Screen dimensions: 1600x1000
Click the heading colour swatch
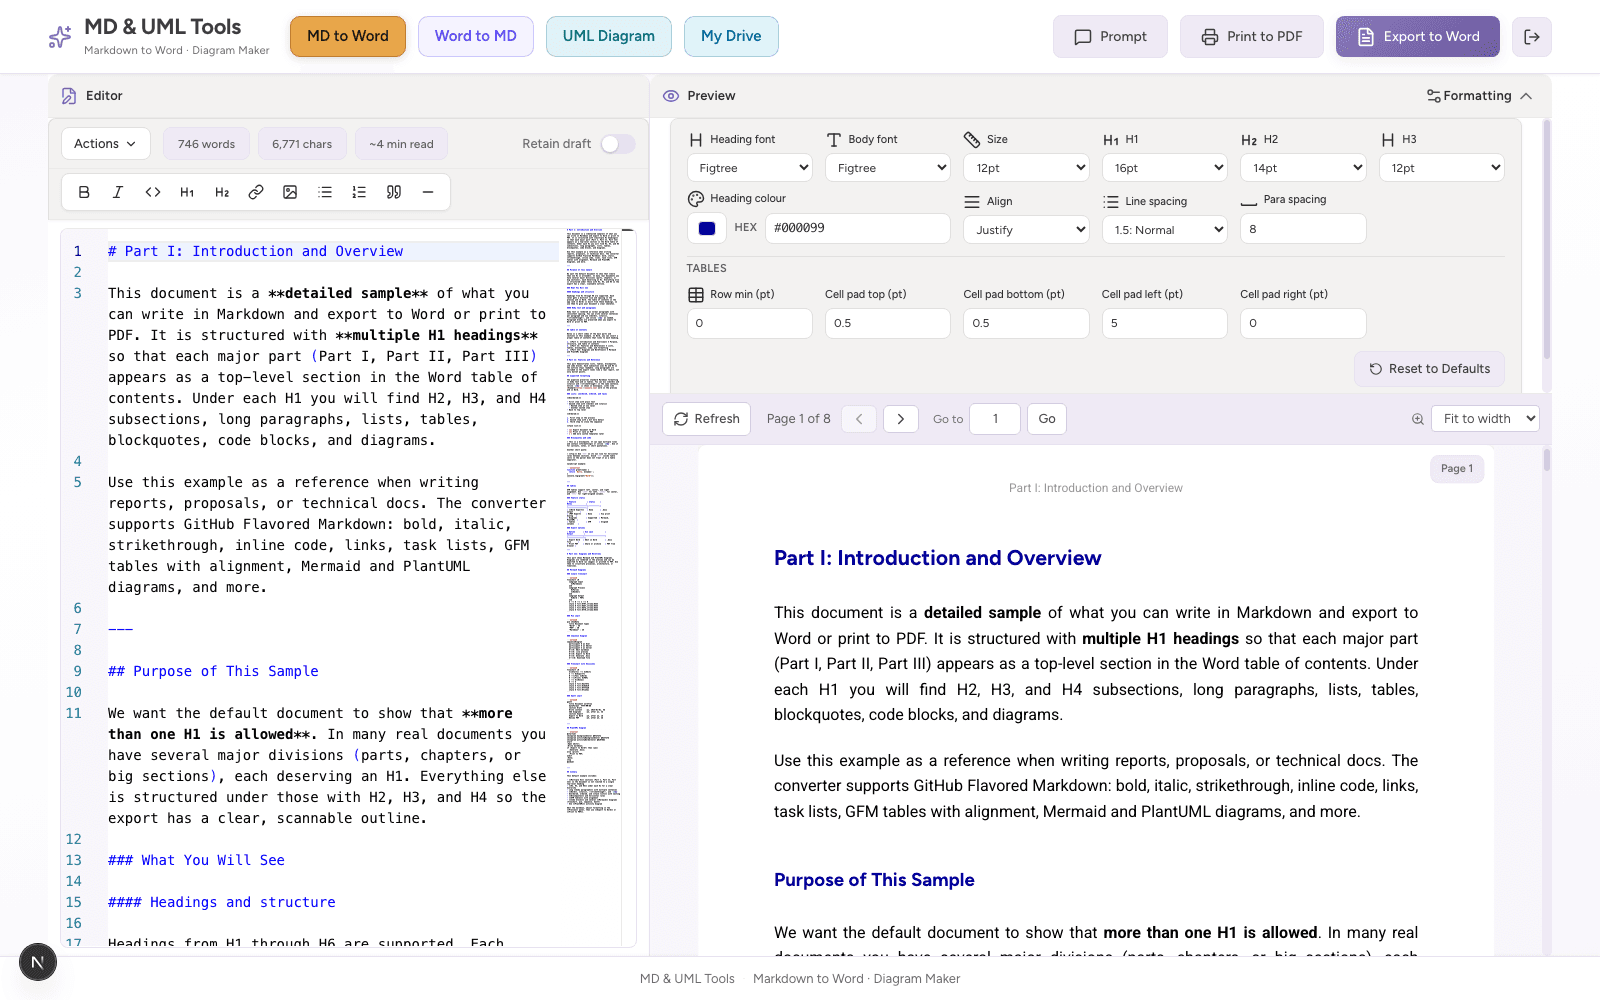[707, 228]
